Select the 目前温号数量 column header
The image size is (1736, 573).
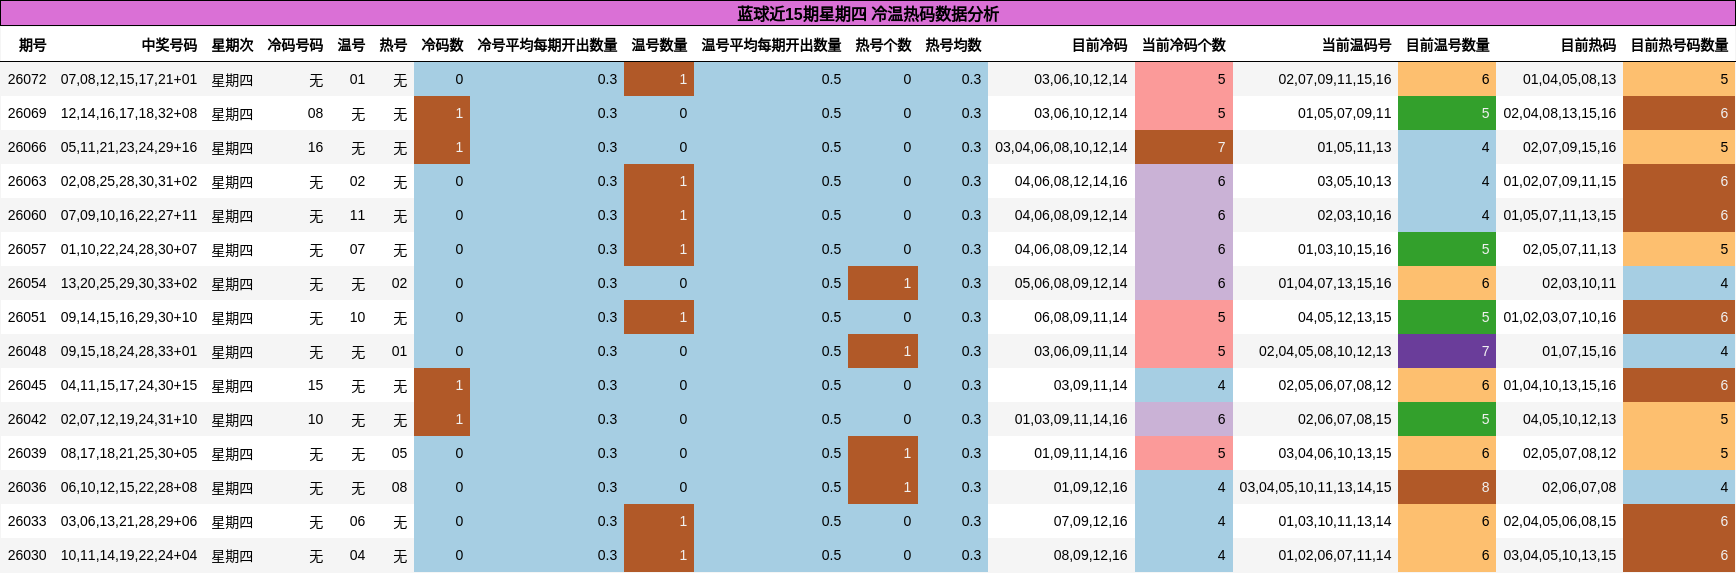[1447, 45]
